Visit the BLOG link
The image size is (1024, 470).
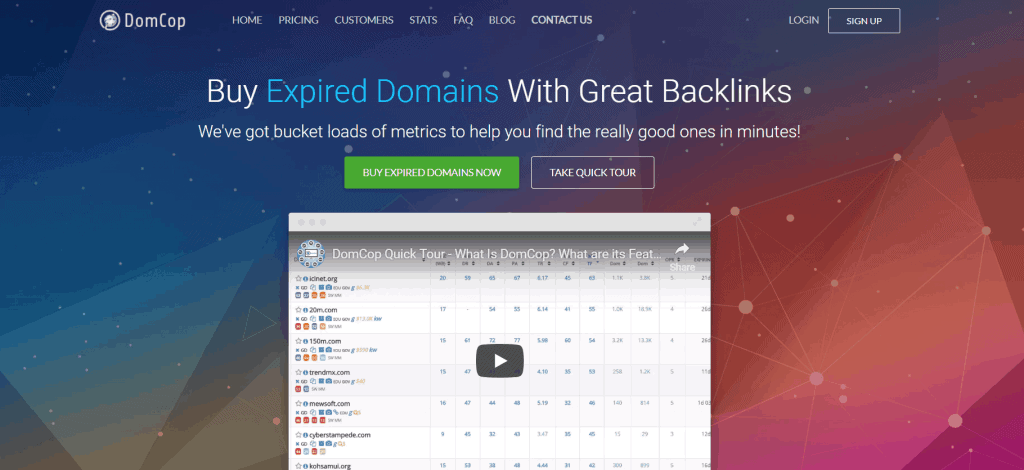click(502, 20)
